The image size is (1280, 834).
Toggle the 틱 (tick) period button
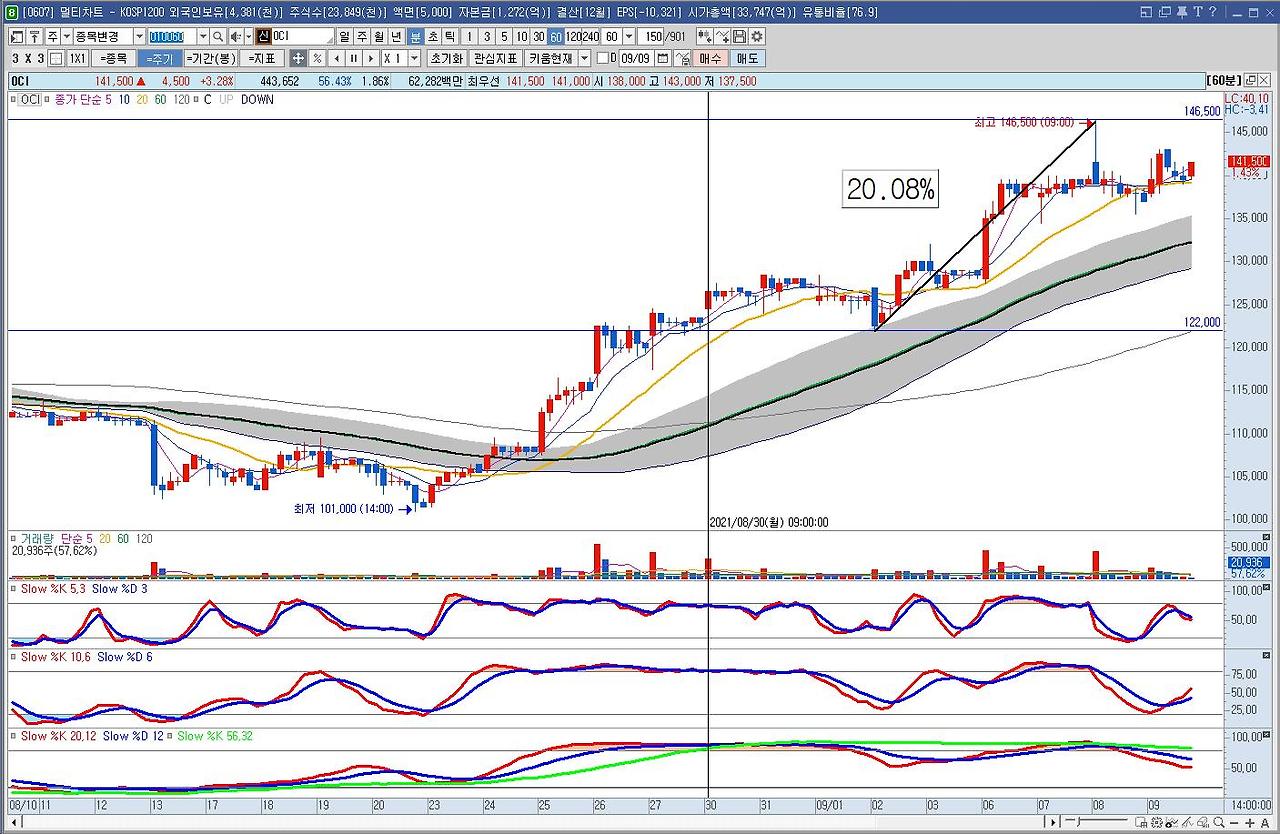[x=450, y=36]
